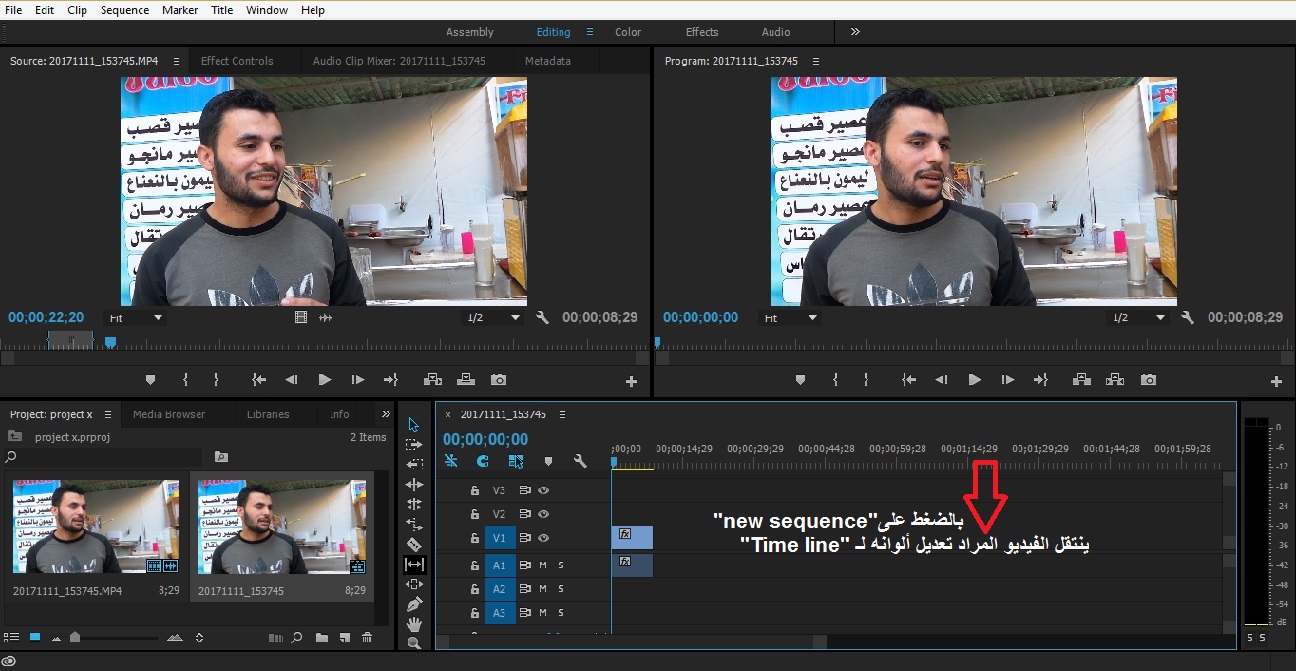
Task: Go to In point in Program monitor
Action: 908,380
